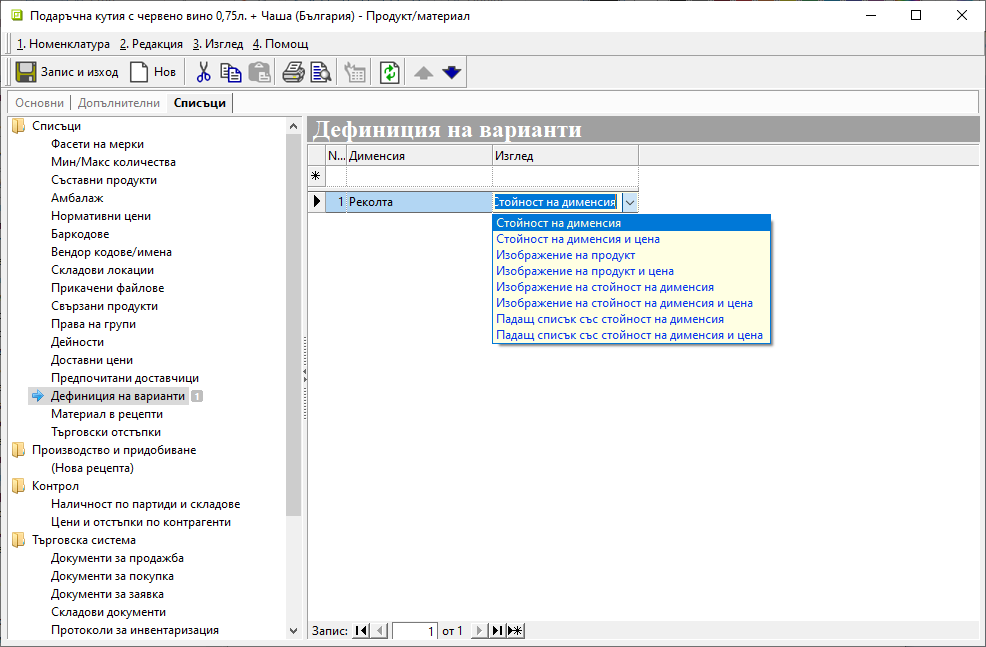Click the Cut scissors icon
The image size is (986, 647).
click(203, 72)
